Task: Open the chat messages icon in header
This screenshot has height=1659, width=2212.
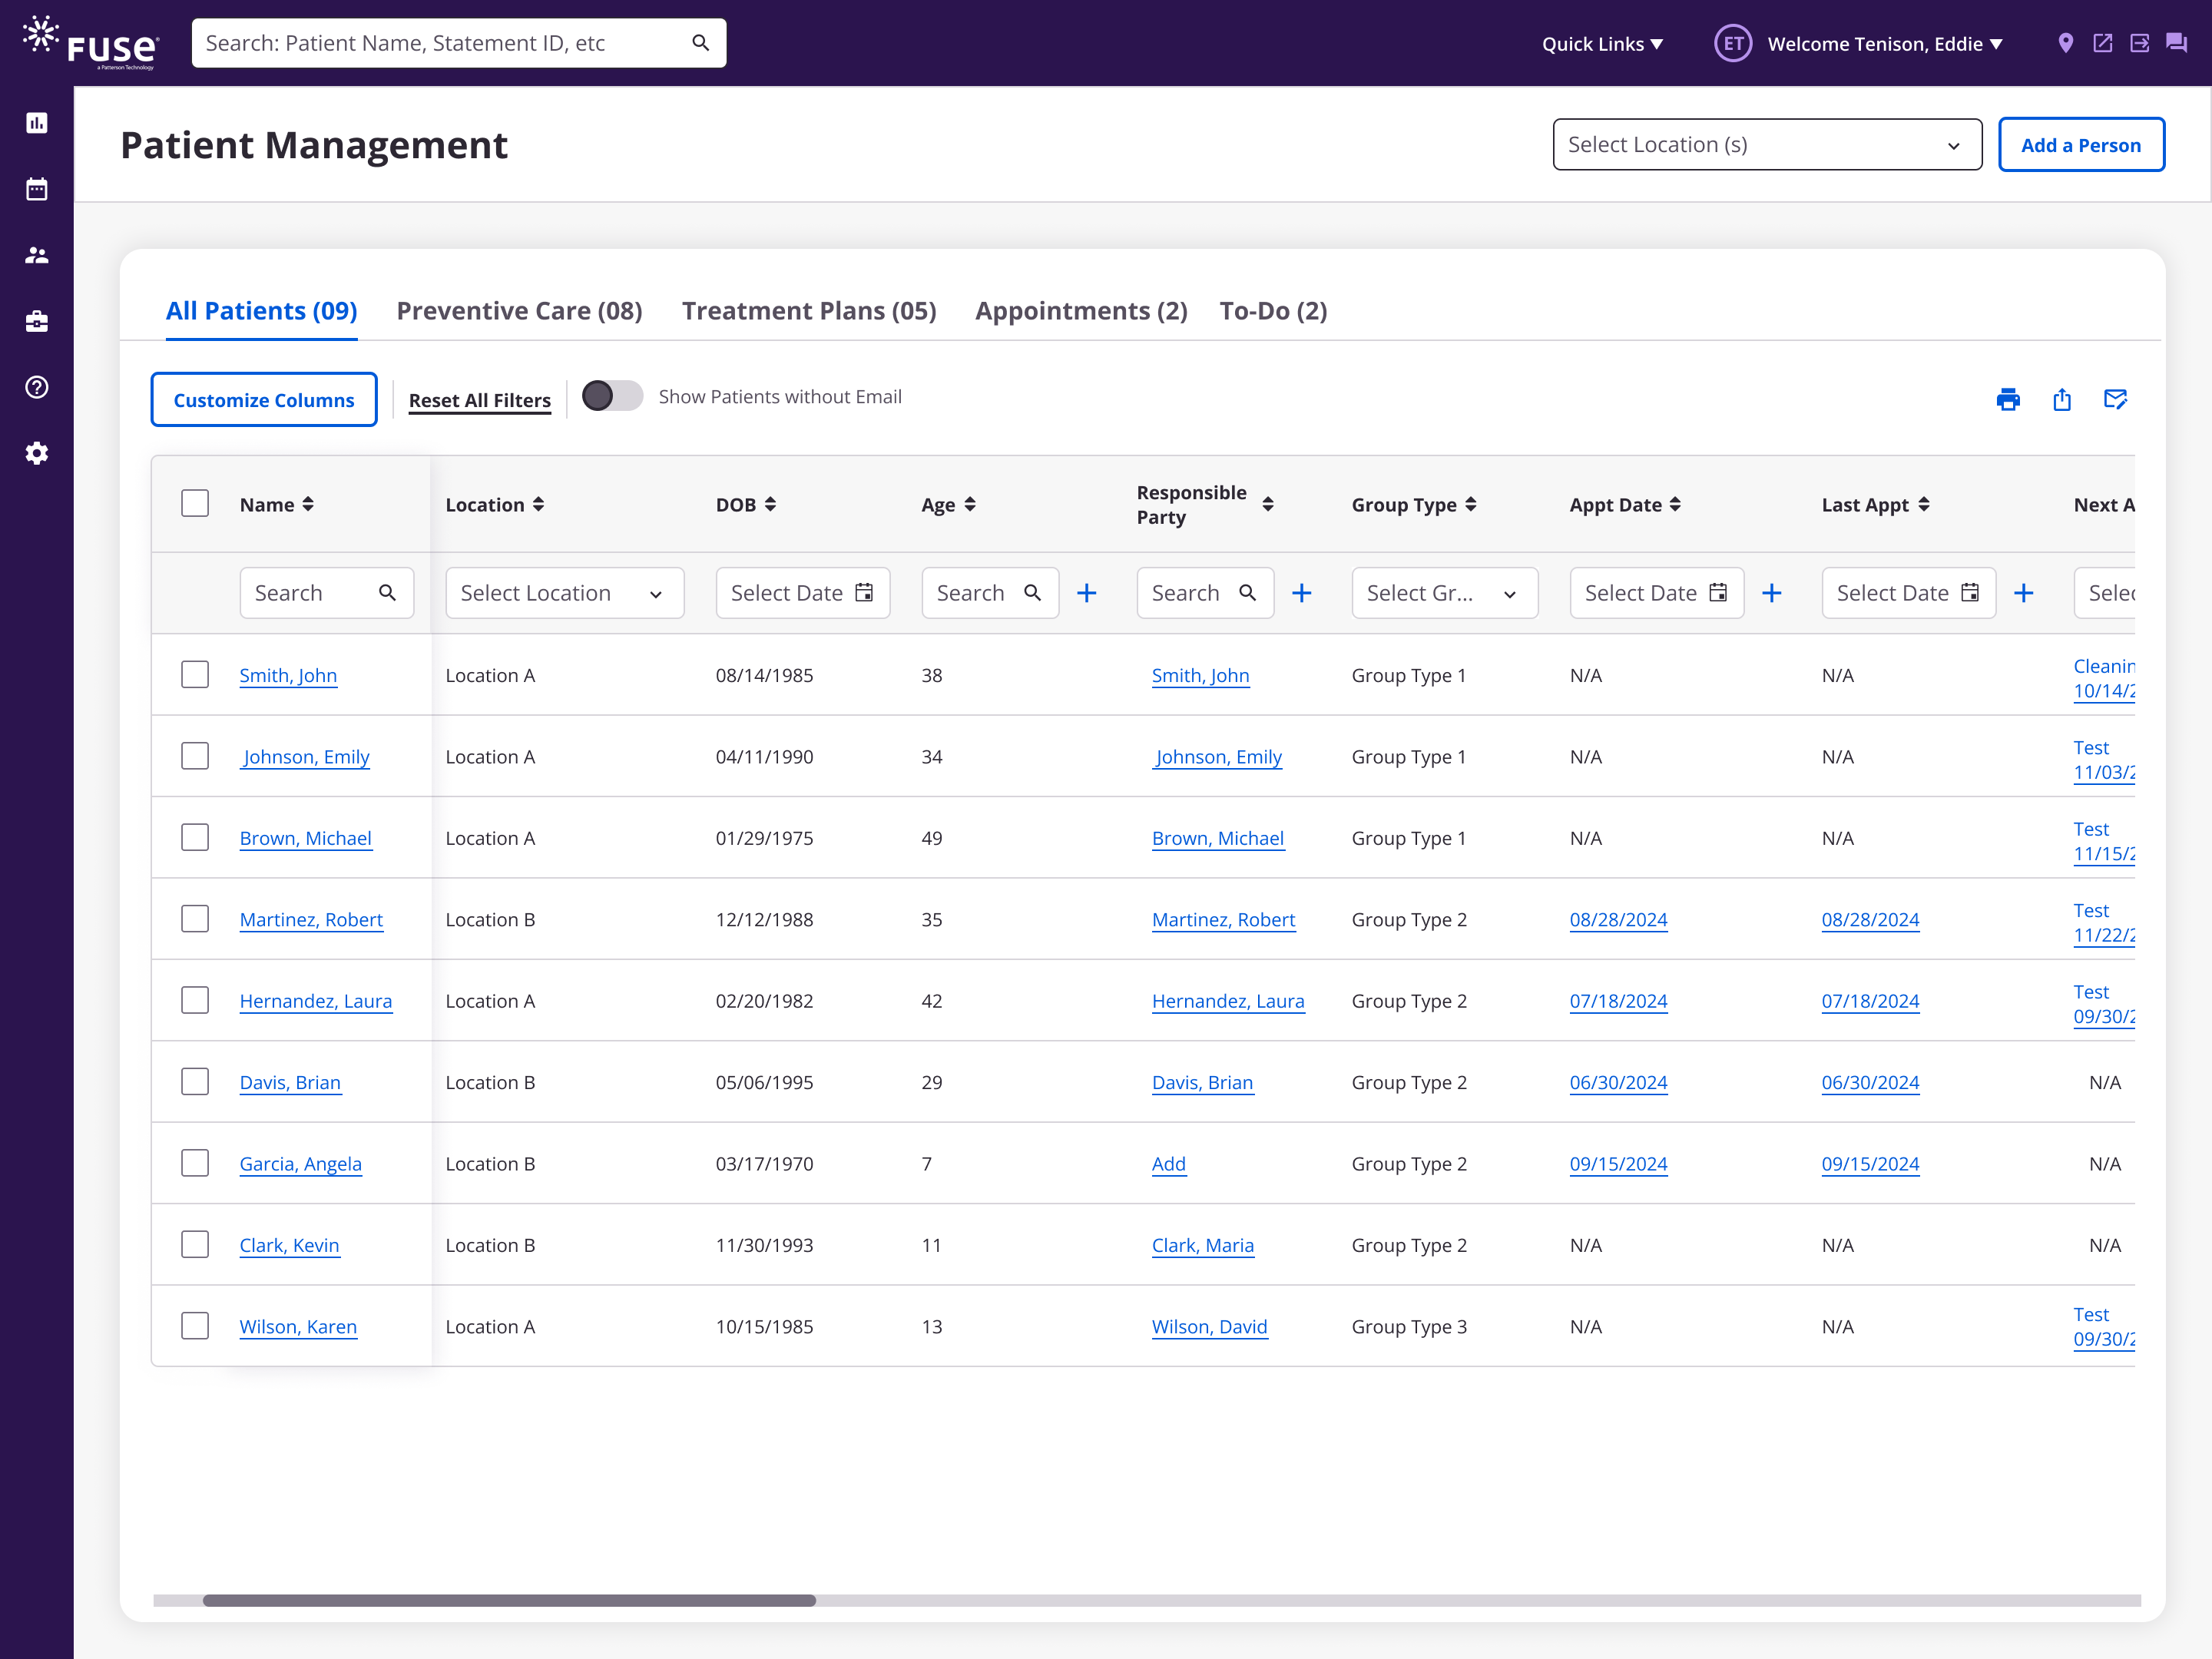Action: (x=2176, y=43)
